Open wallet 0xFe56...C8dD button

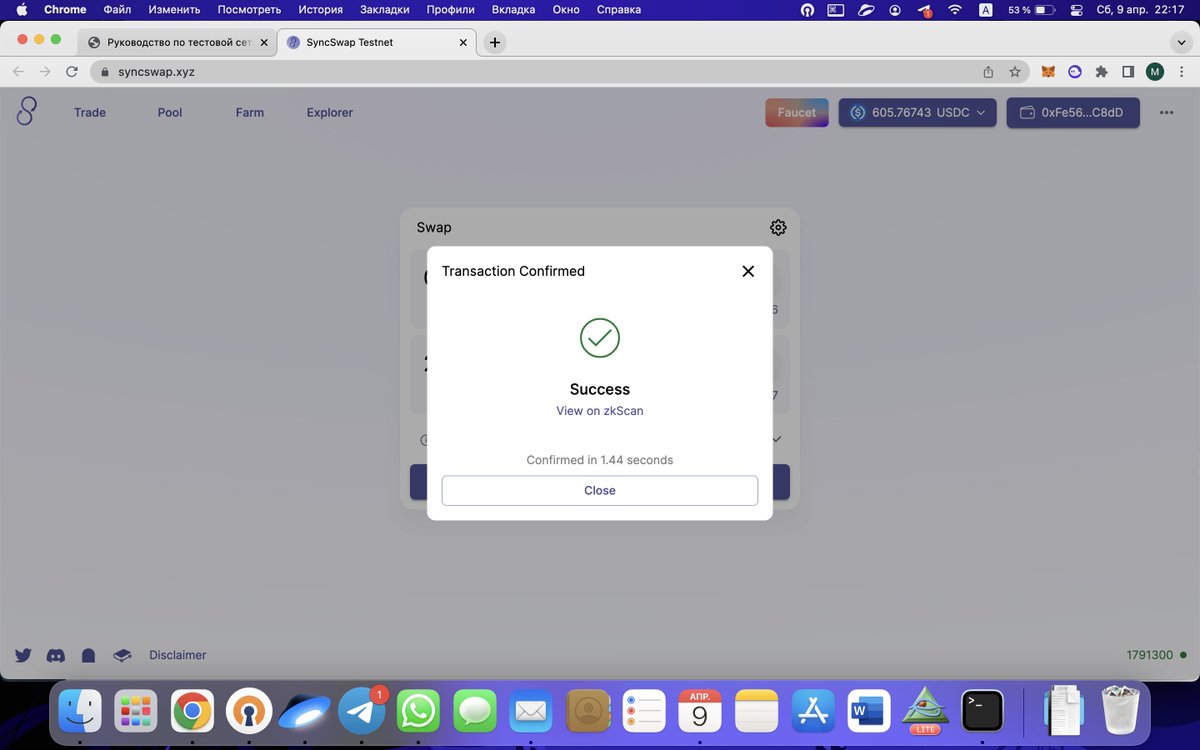1072,112
